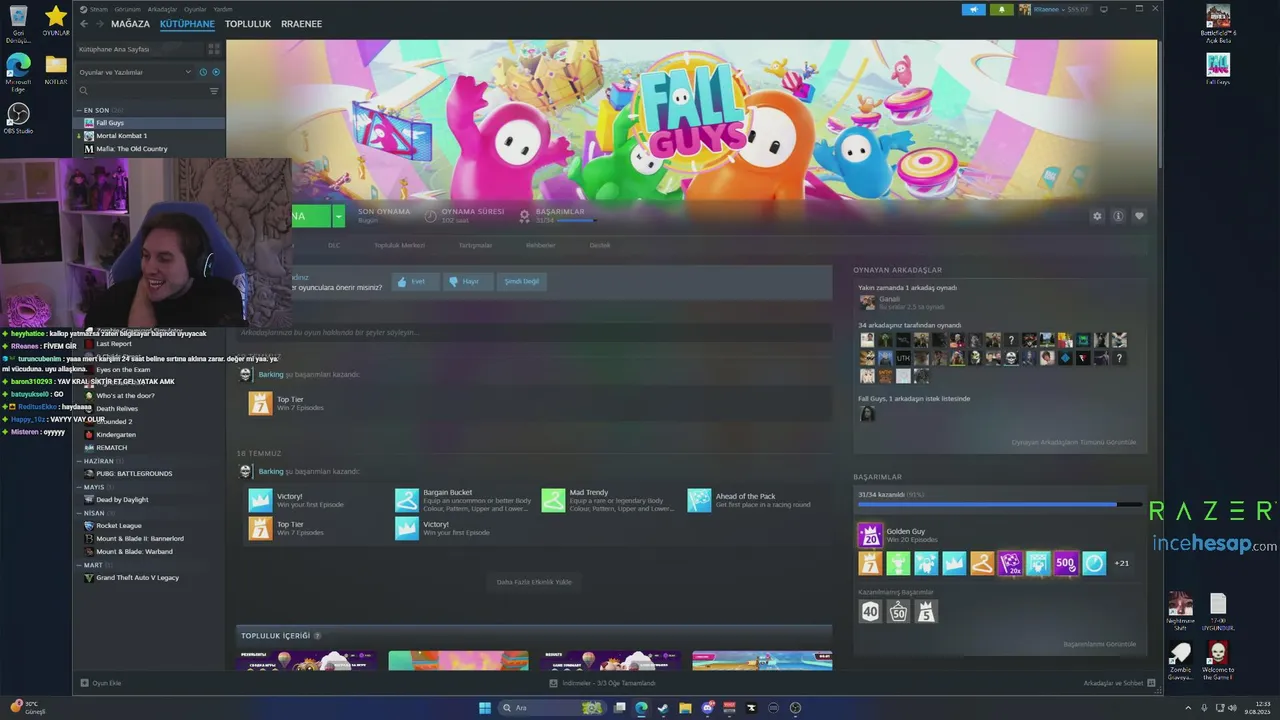1280x720 pixels.
Task: Click the locked 40 achievement icon
Action: (x=870, y=611)
